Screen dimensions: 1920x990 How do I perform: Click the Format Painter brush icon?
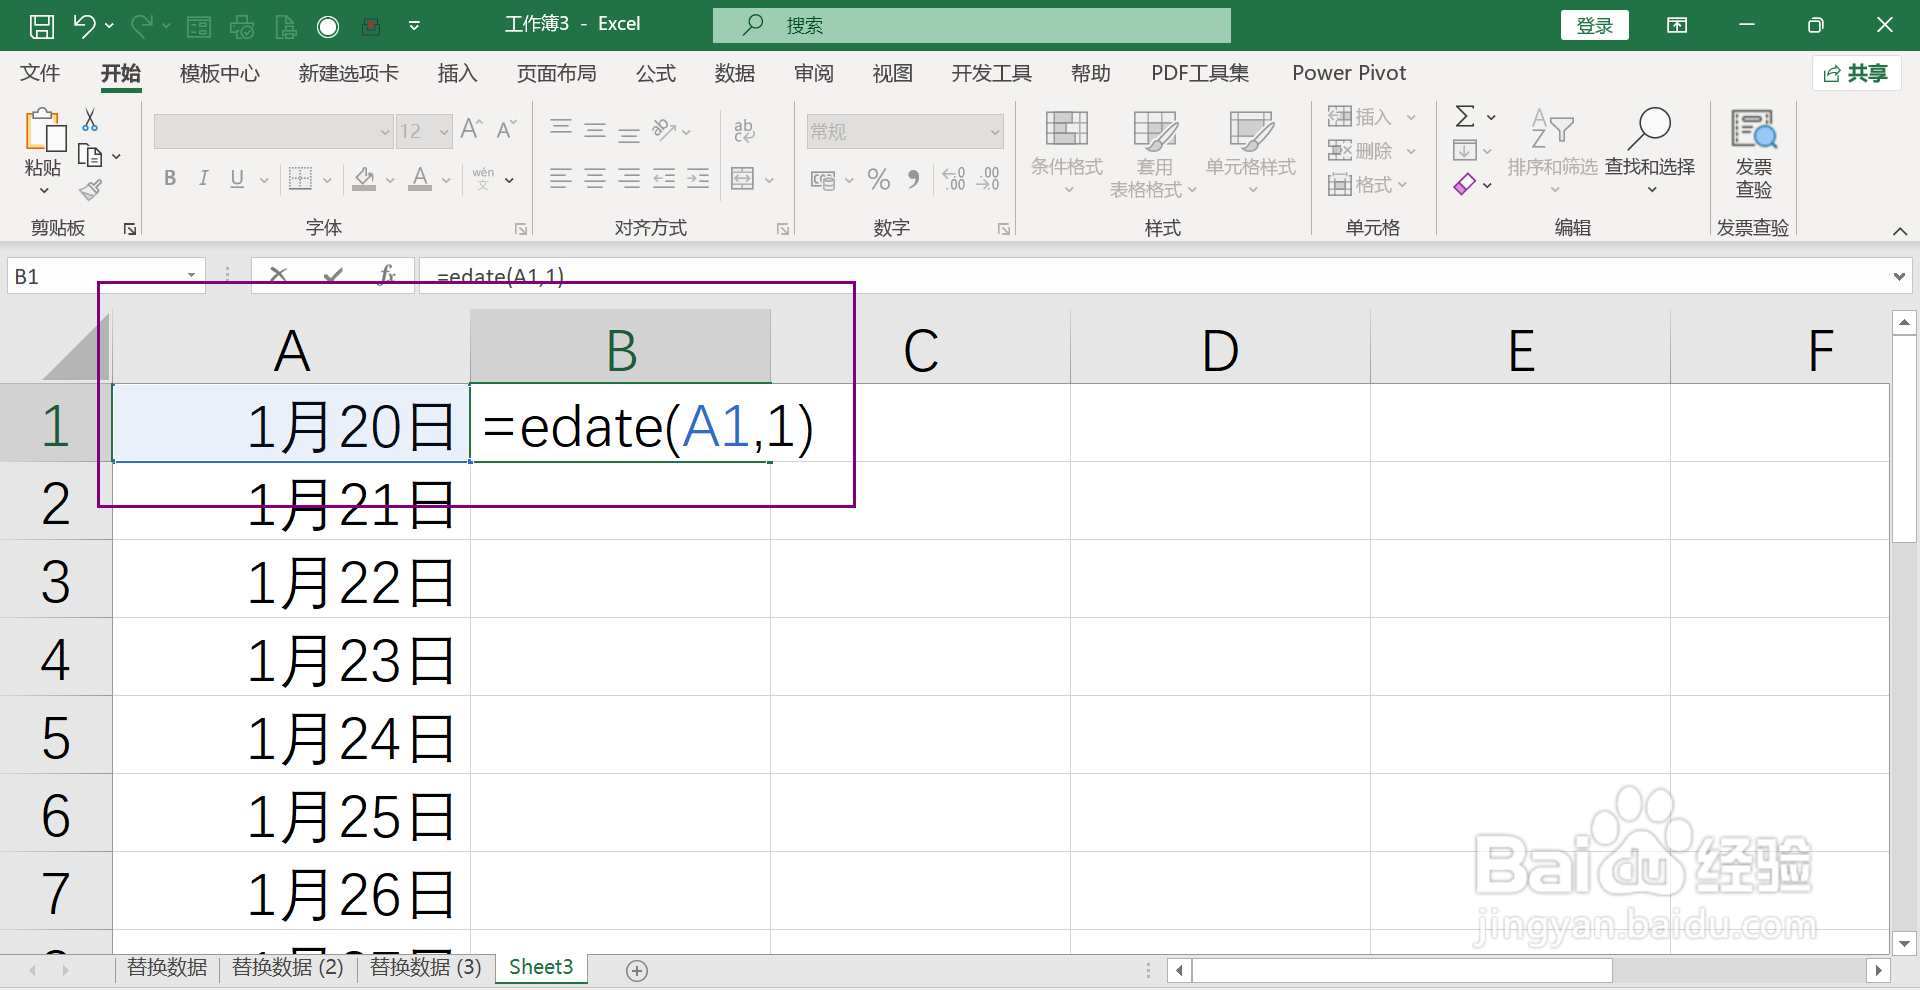(91, 189)
